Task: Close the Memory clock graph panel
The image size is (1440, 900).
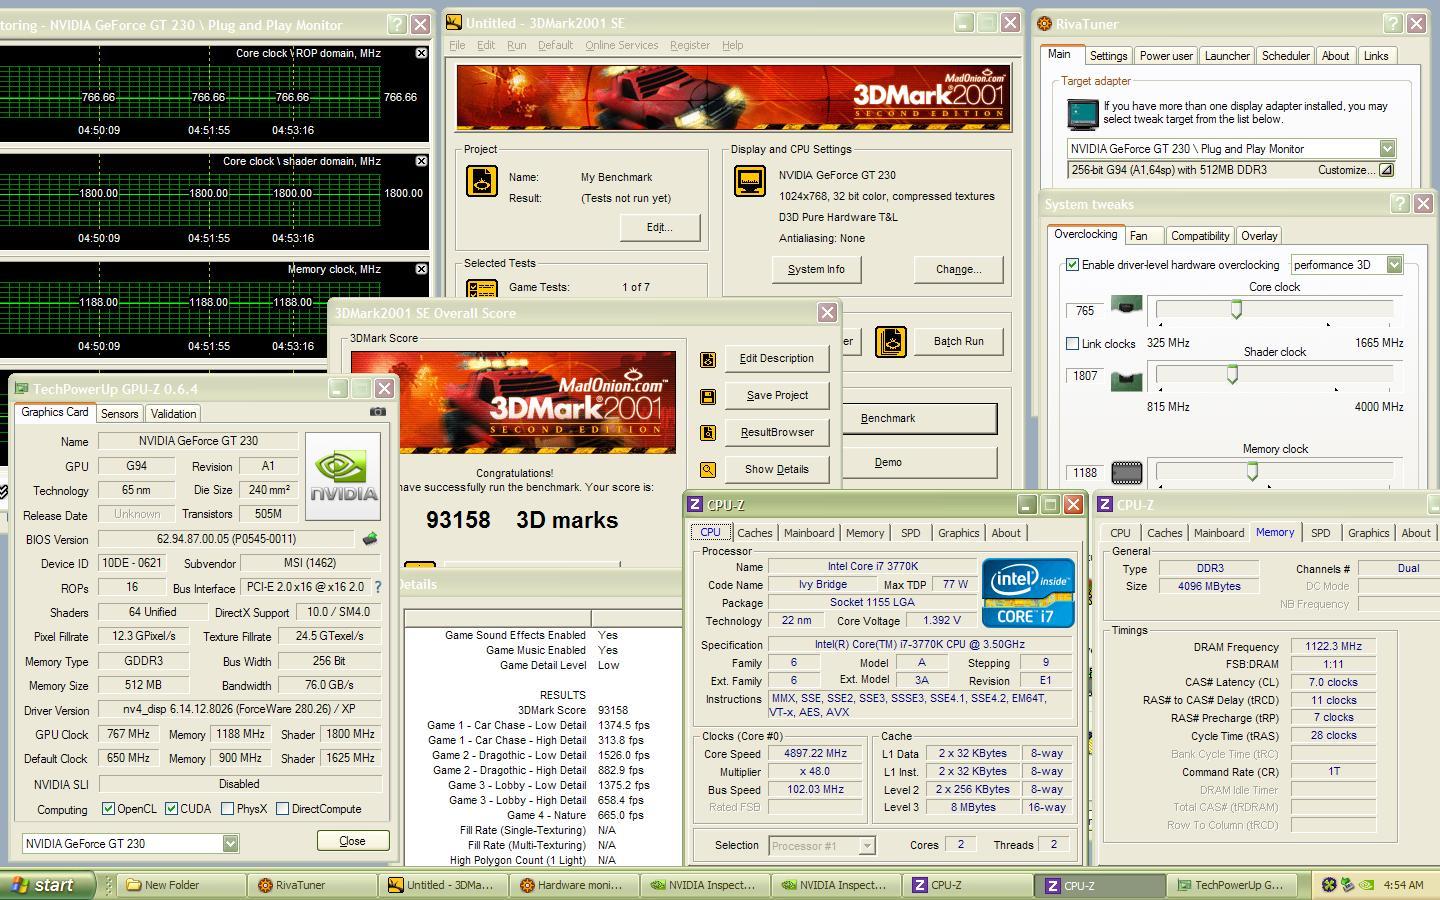Action: tap(421, 269)
